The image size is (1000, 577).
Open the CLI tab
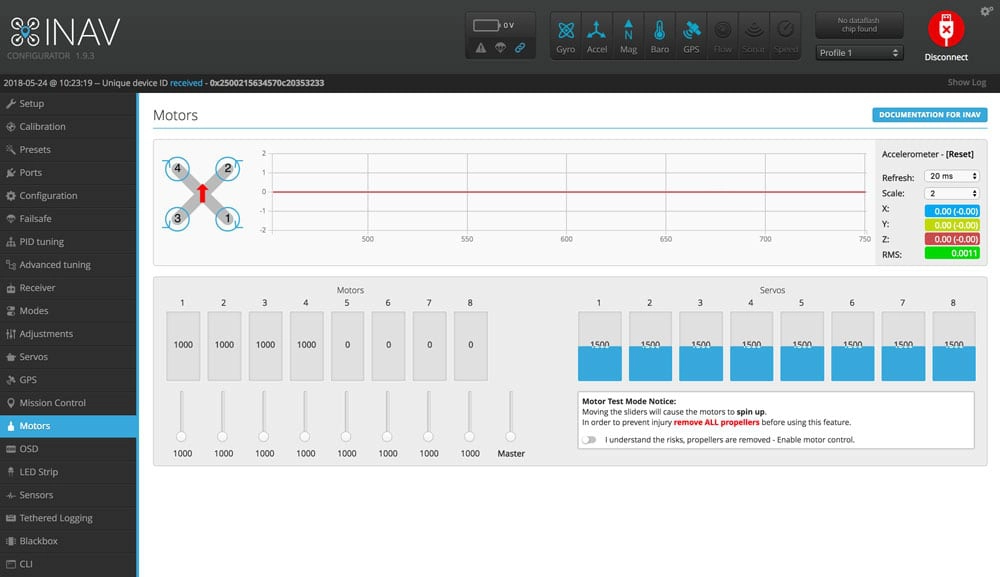(68, 564)
